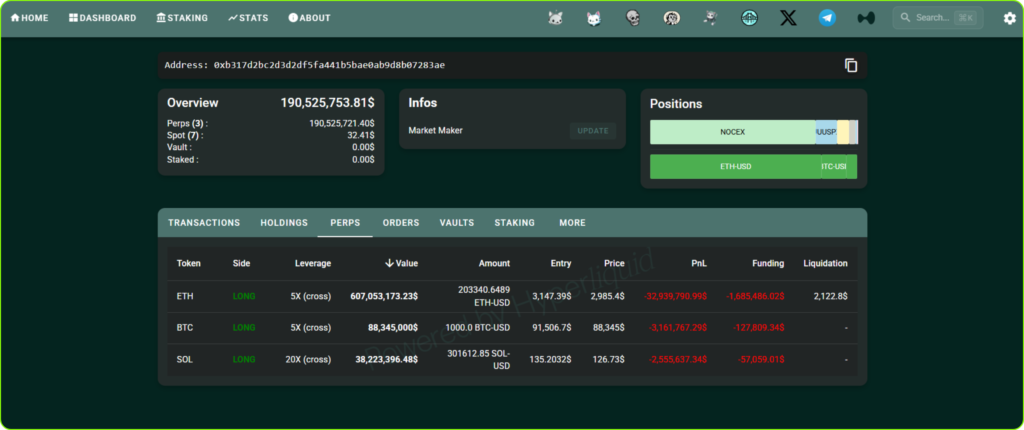
Task: Open the MORE tab menu
Action: [572, 223]
